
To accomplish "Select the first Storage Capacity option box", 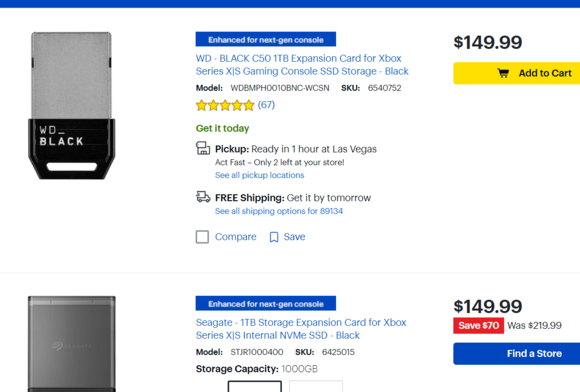I will click(x=254, y=386).
